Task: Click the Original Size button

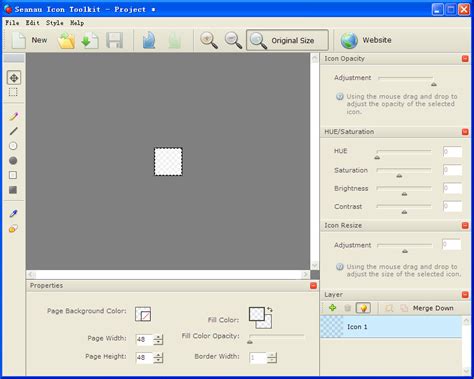Action: pyautogui.click(x=287, y=40)
